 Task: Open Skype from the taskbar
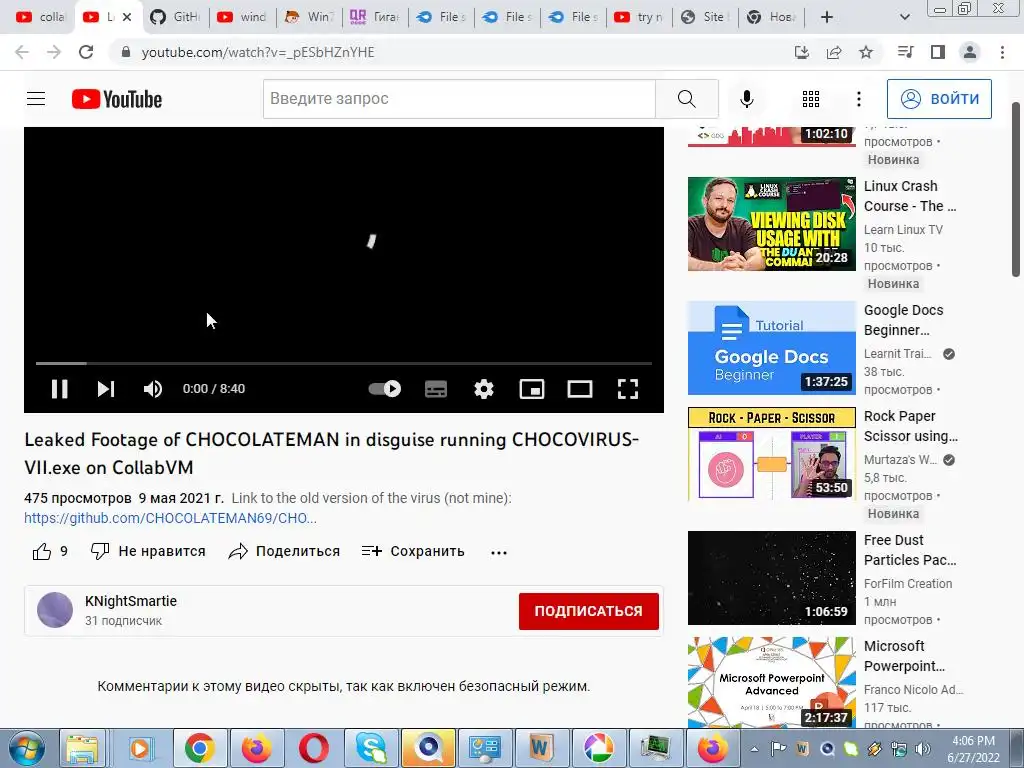point(371,748)
